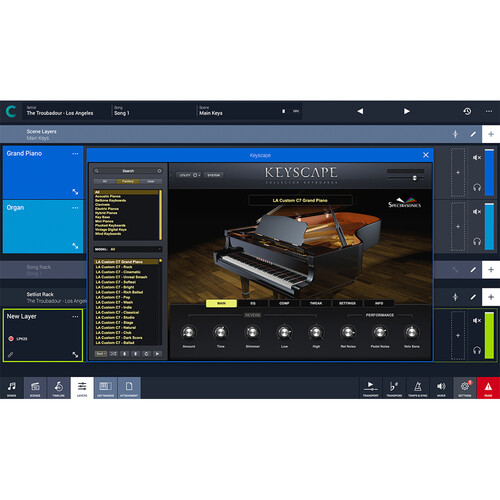Go to the next scene arrow
The image size is (500, 500).
[407, 111]
